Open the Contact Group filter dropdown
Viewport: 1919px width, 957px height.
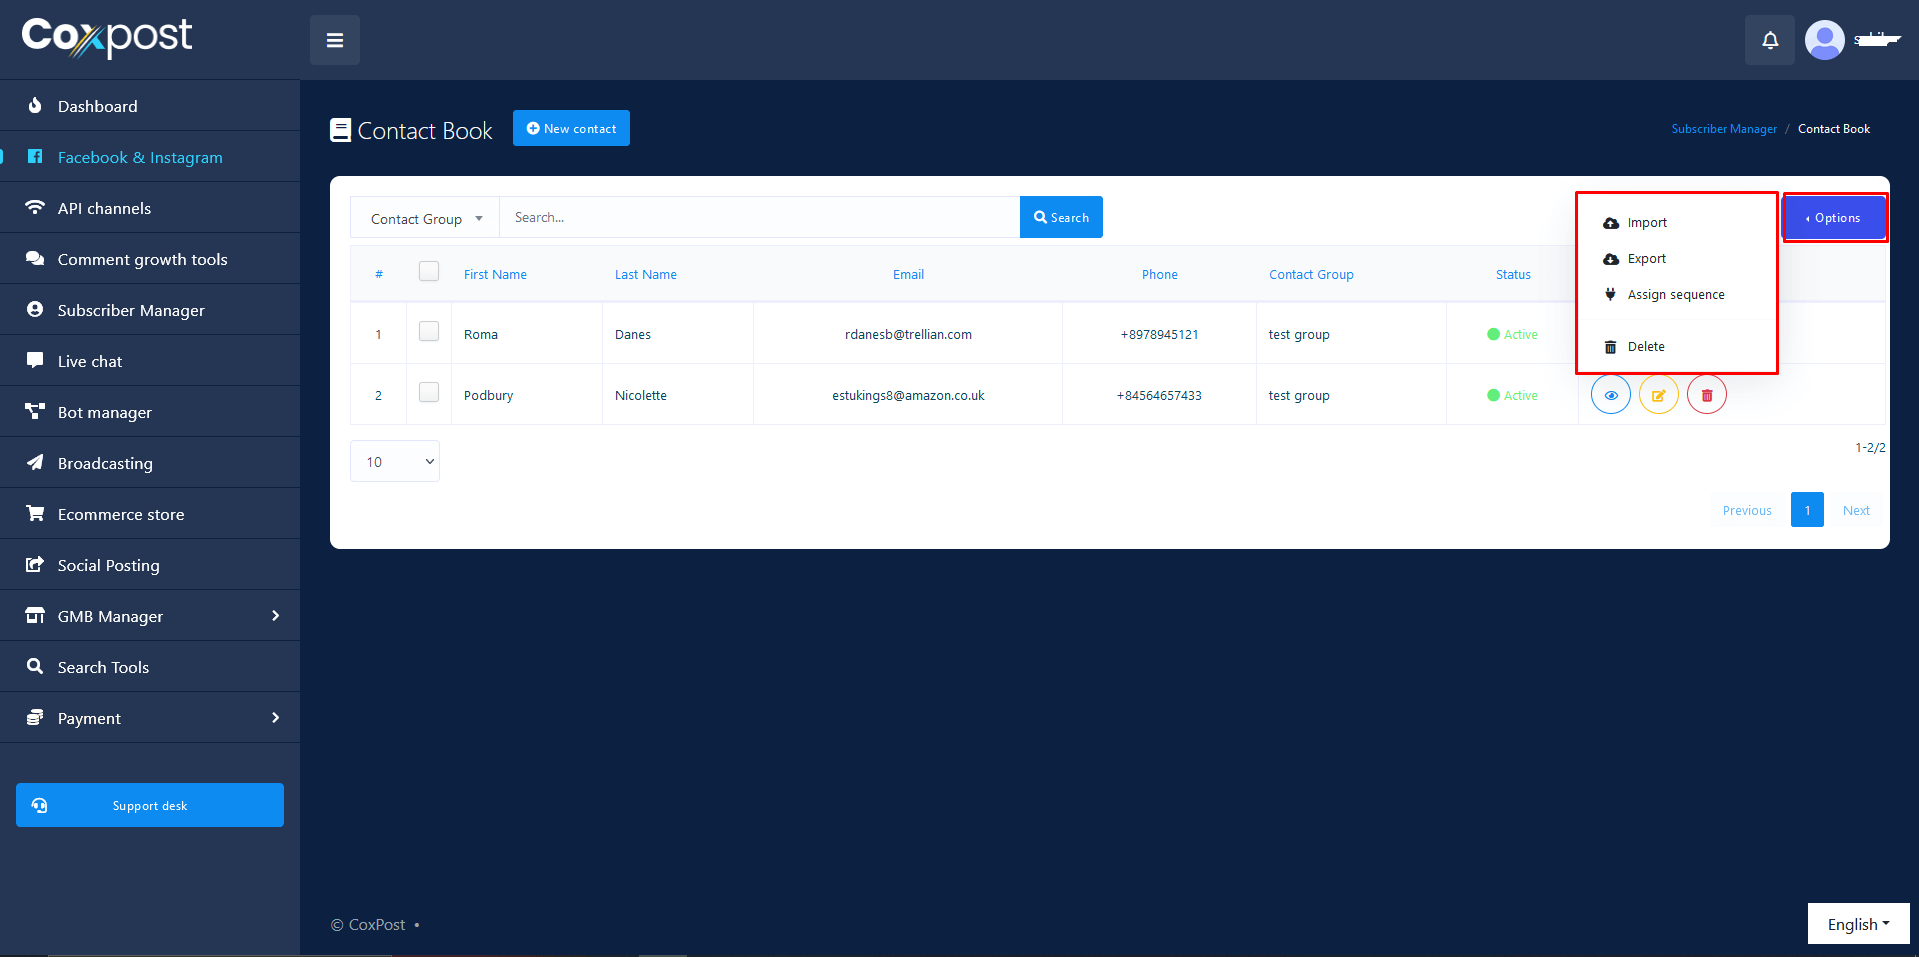425,218
